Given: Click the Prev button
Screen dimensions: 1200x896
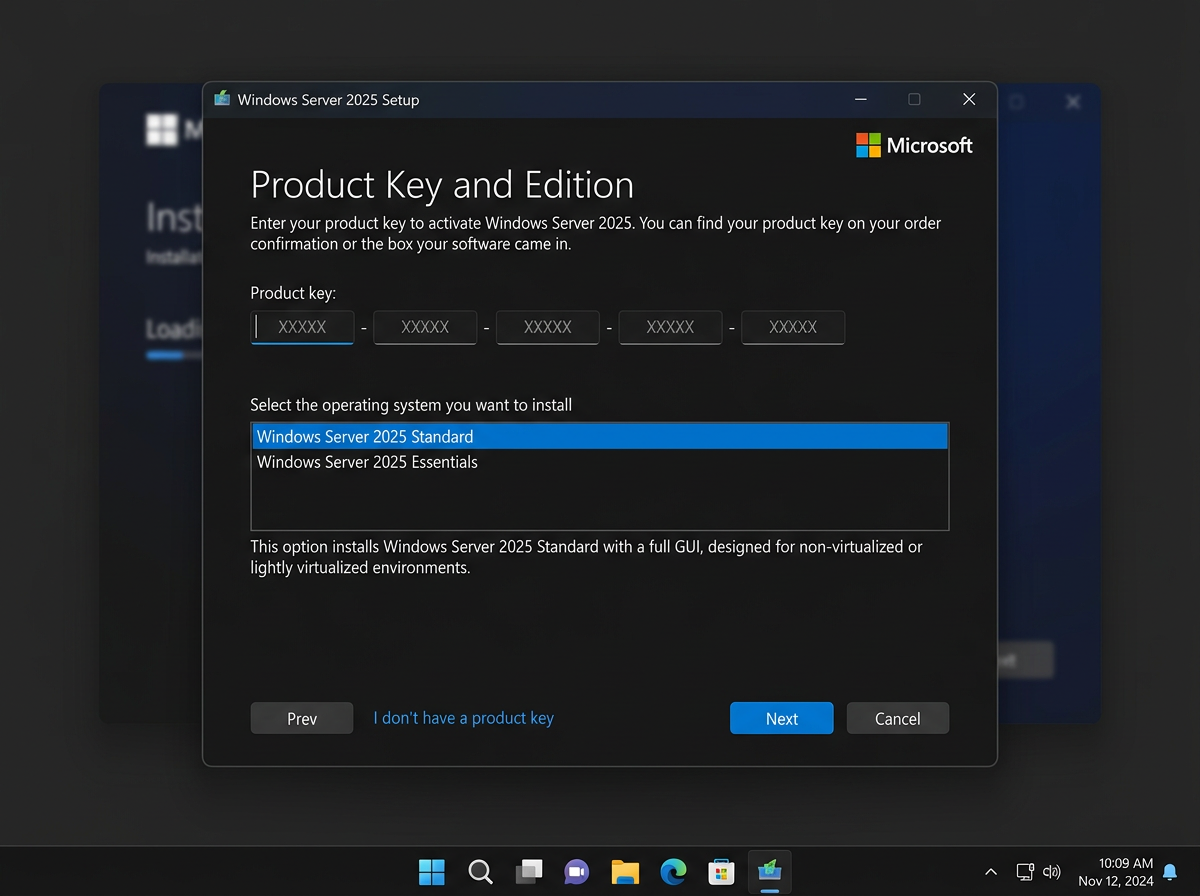Looking at the screenshot, I should tap(302, 718).
